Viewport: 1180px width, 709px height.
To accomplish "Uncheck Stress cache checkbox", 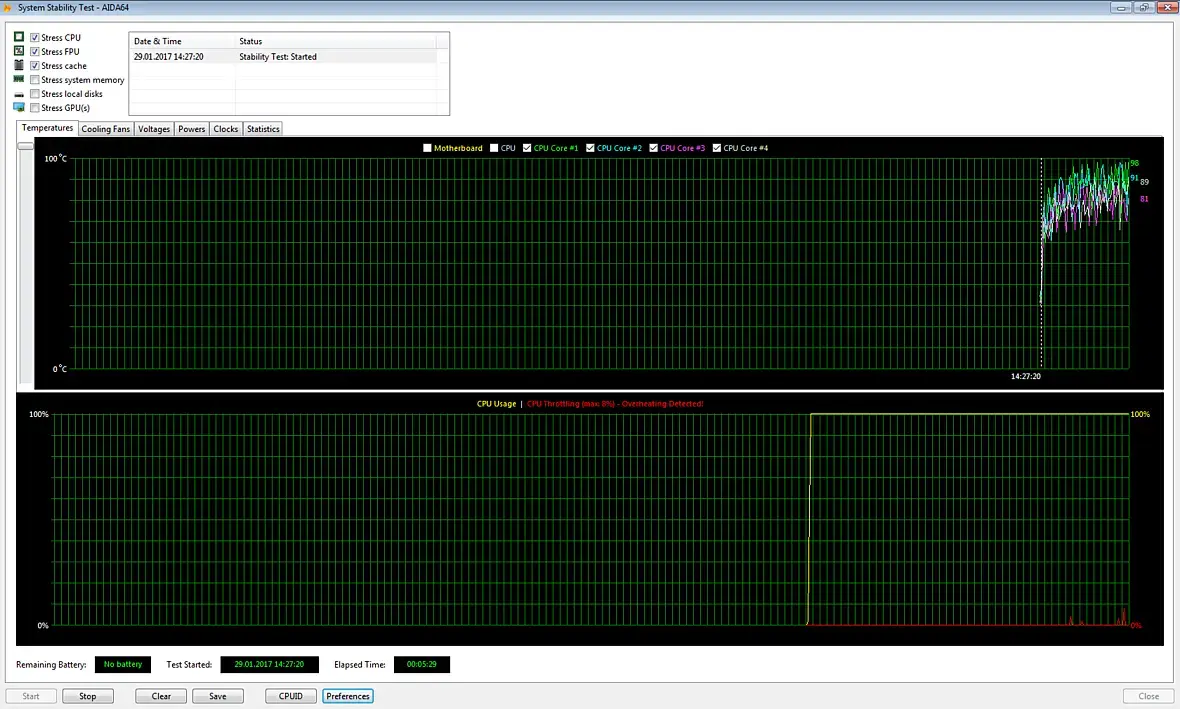I will (x=35, y=65).
